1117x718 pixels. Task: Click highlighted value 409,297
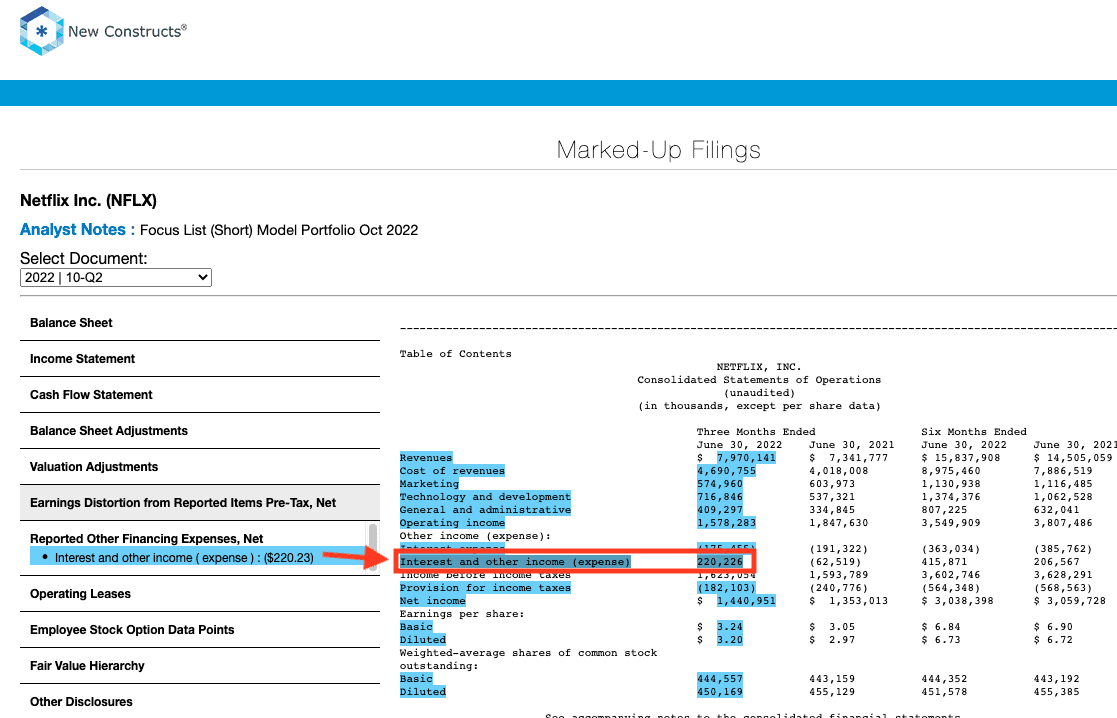coord(719,510)
